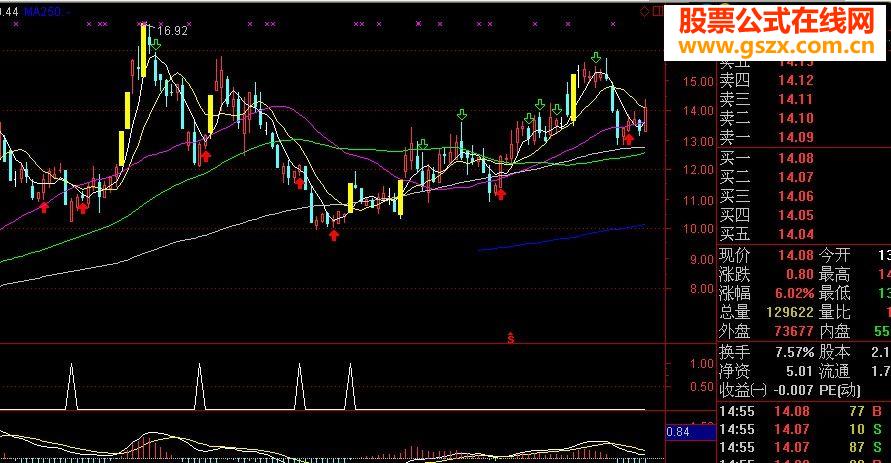Click the red S marker below the chart
891x463 pixels.
(x=511, y=337)
